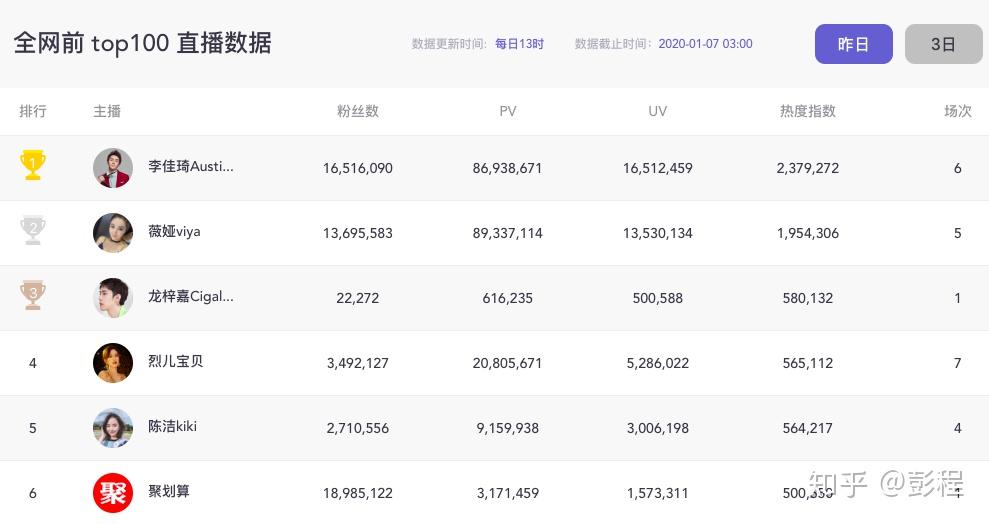The width and height of the screenshot is (989, 524).
Task: Click 龙梓嘉Cigal's avatar picture
Action: coord(113,298)
